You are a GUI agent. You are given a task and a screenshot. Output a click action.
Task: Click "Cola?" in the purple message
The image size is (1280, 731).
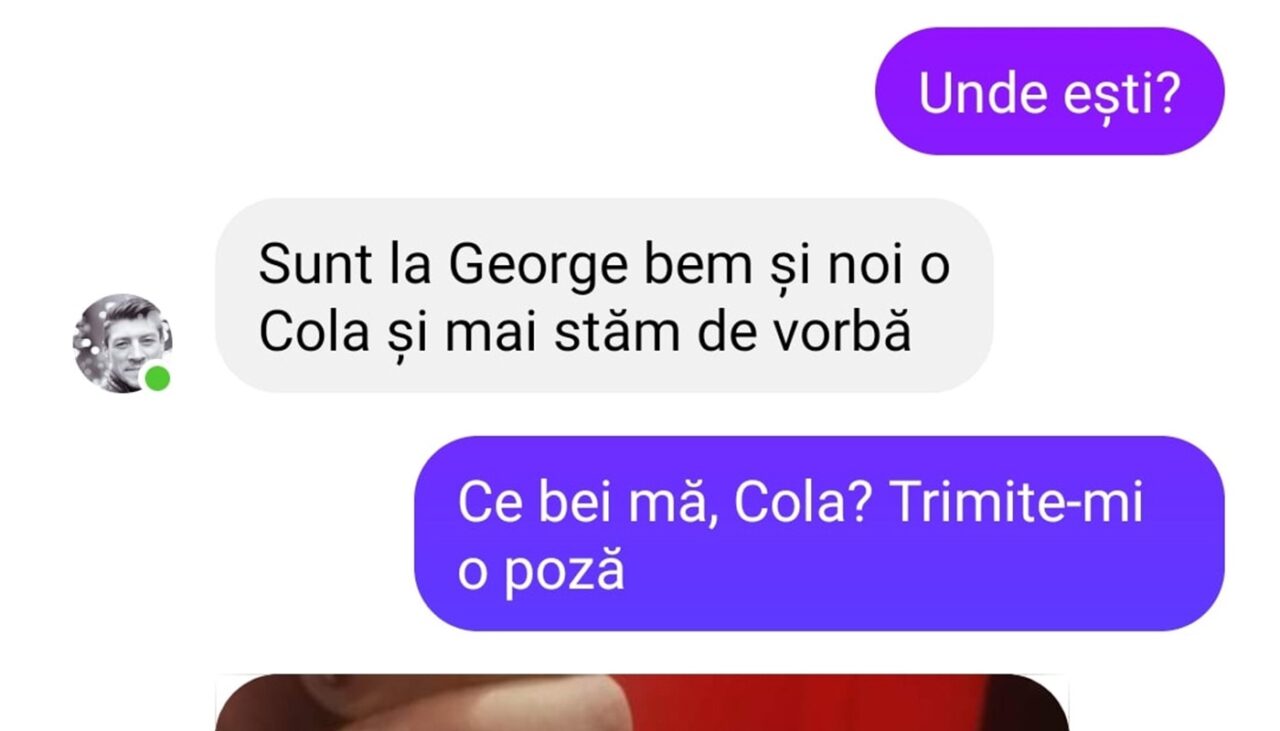point(803,503)
